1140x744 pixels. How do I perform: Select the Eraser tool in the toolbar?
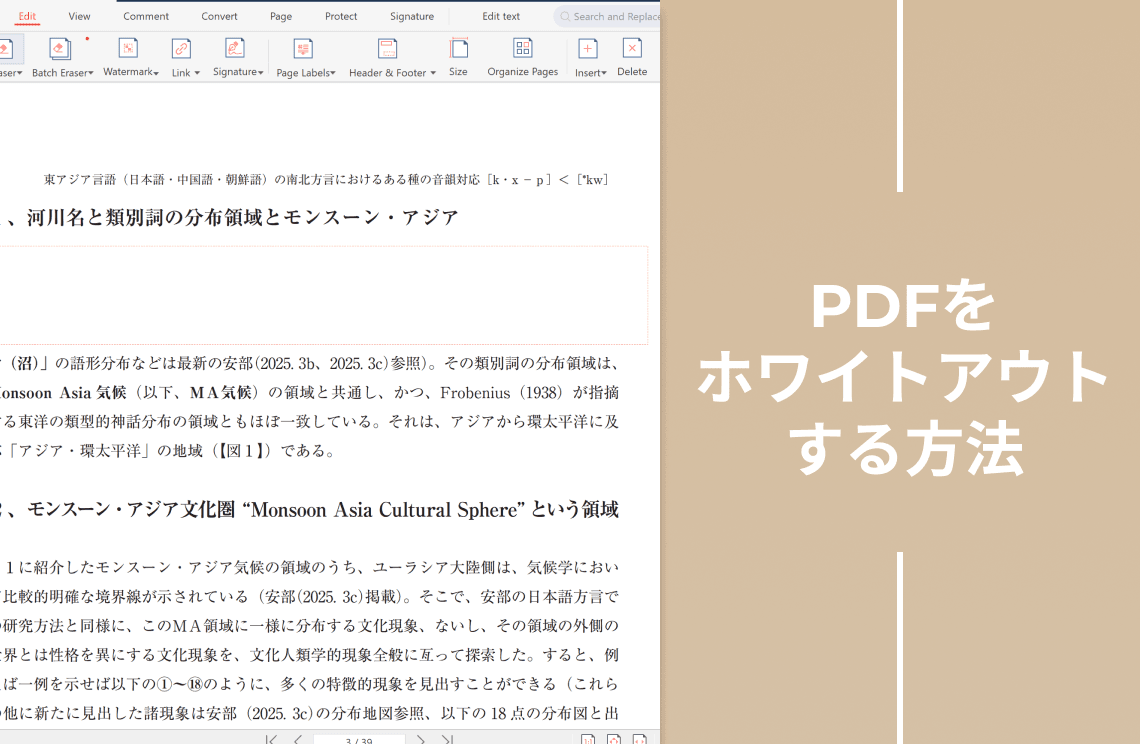[6, 50]
